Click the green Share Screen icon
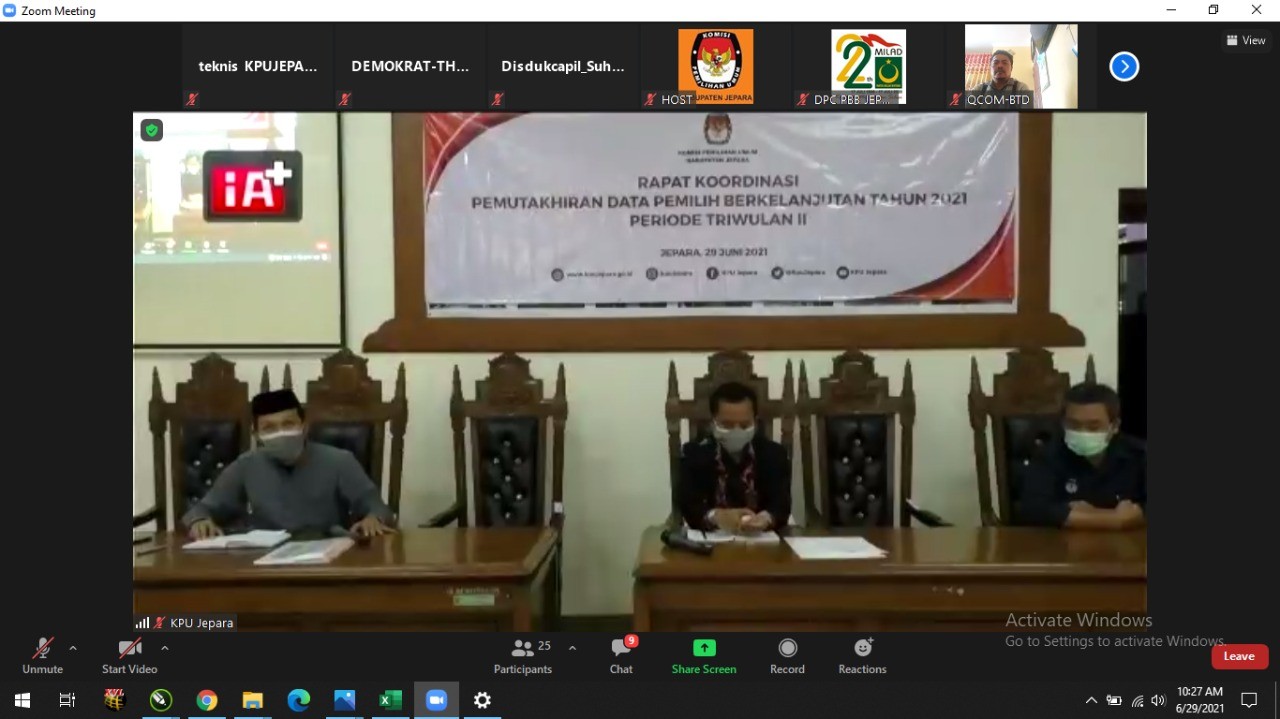The image size is (1280, 719). (704, 648)
